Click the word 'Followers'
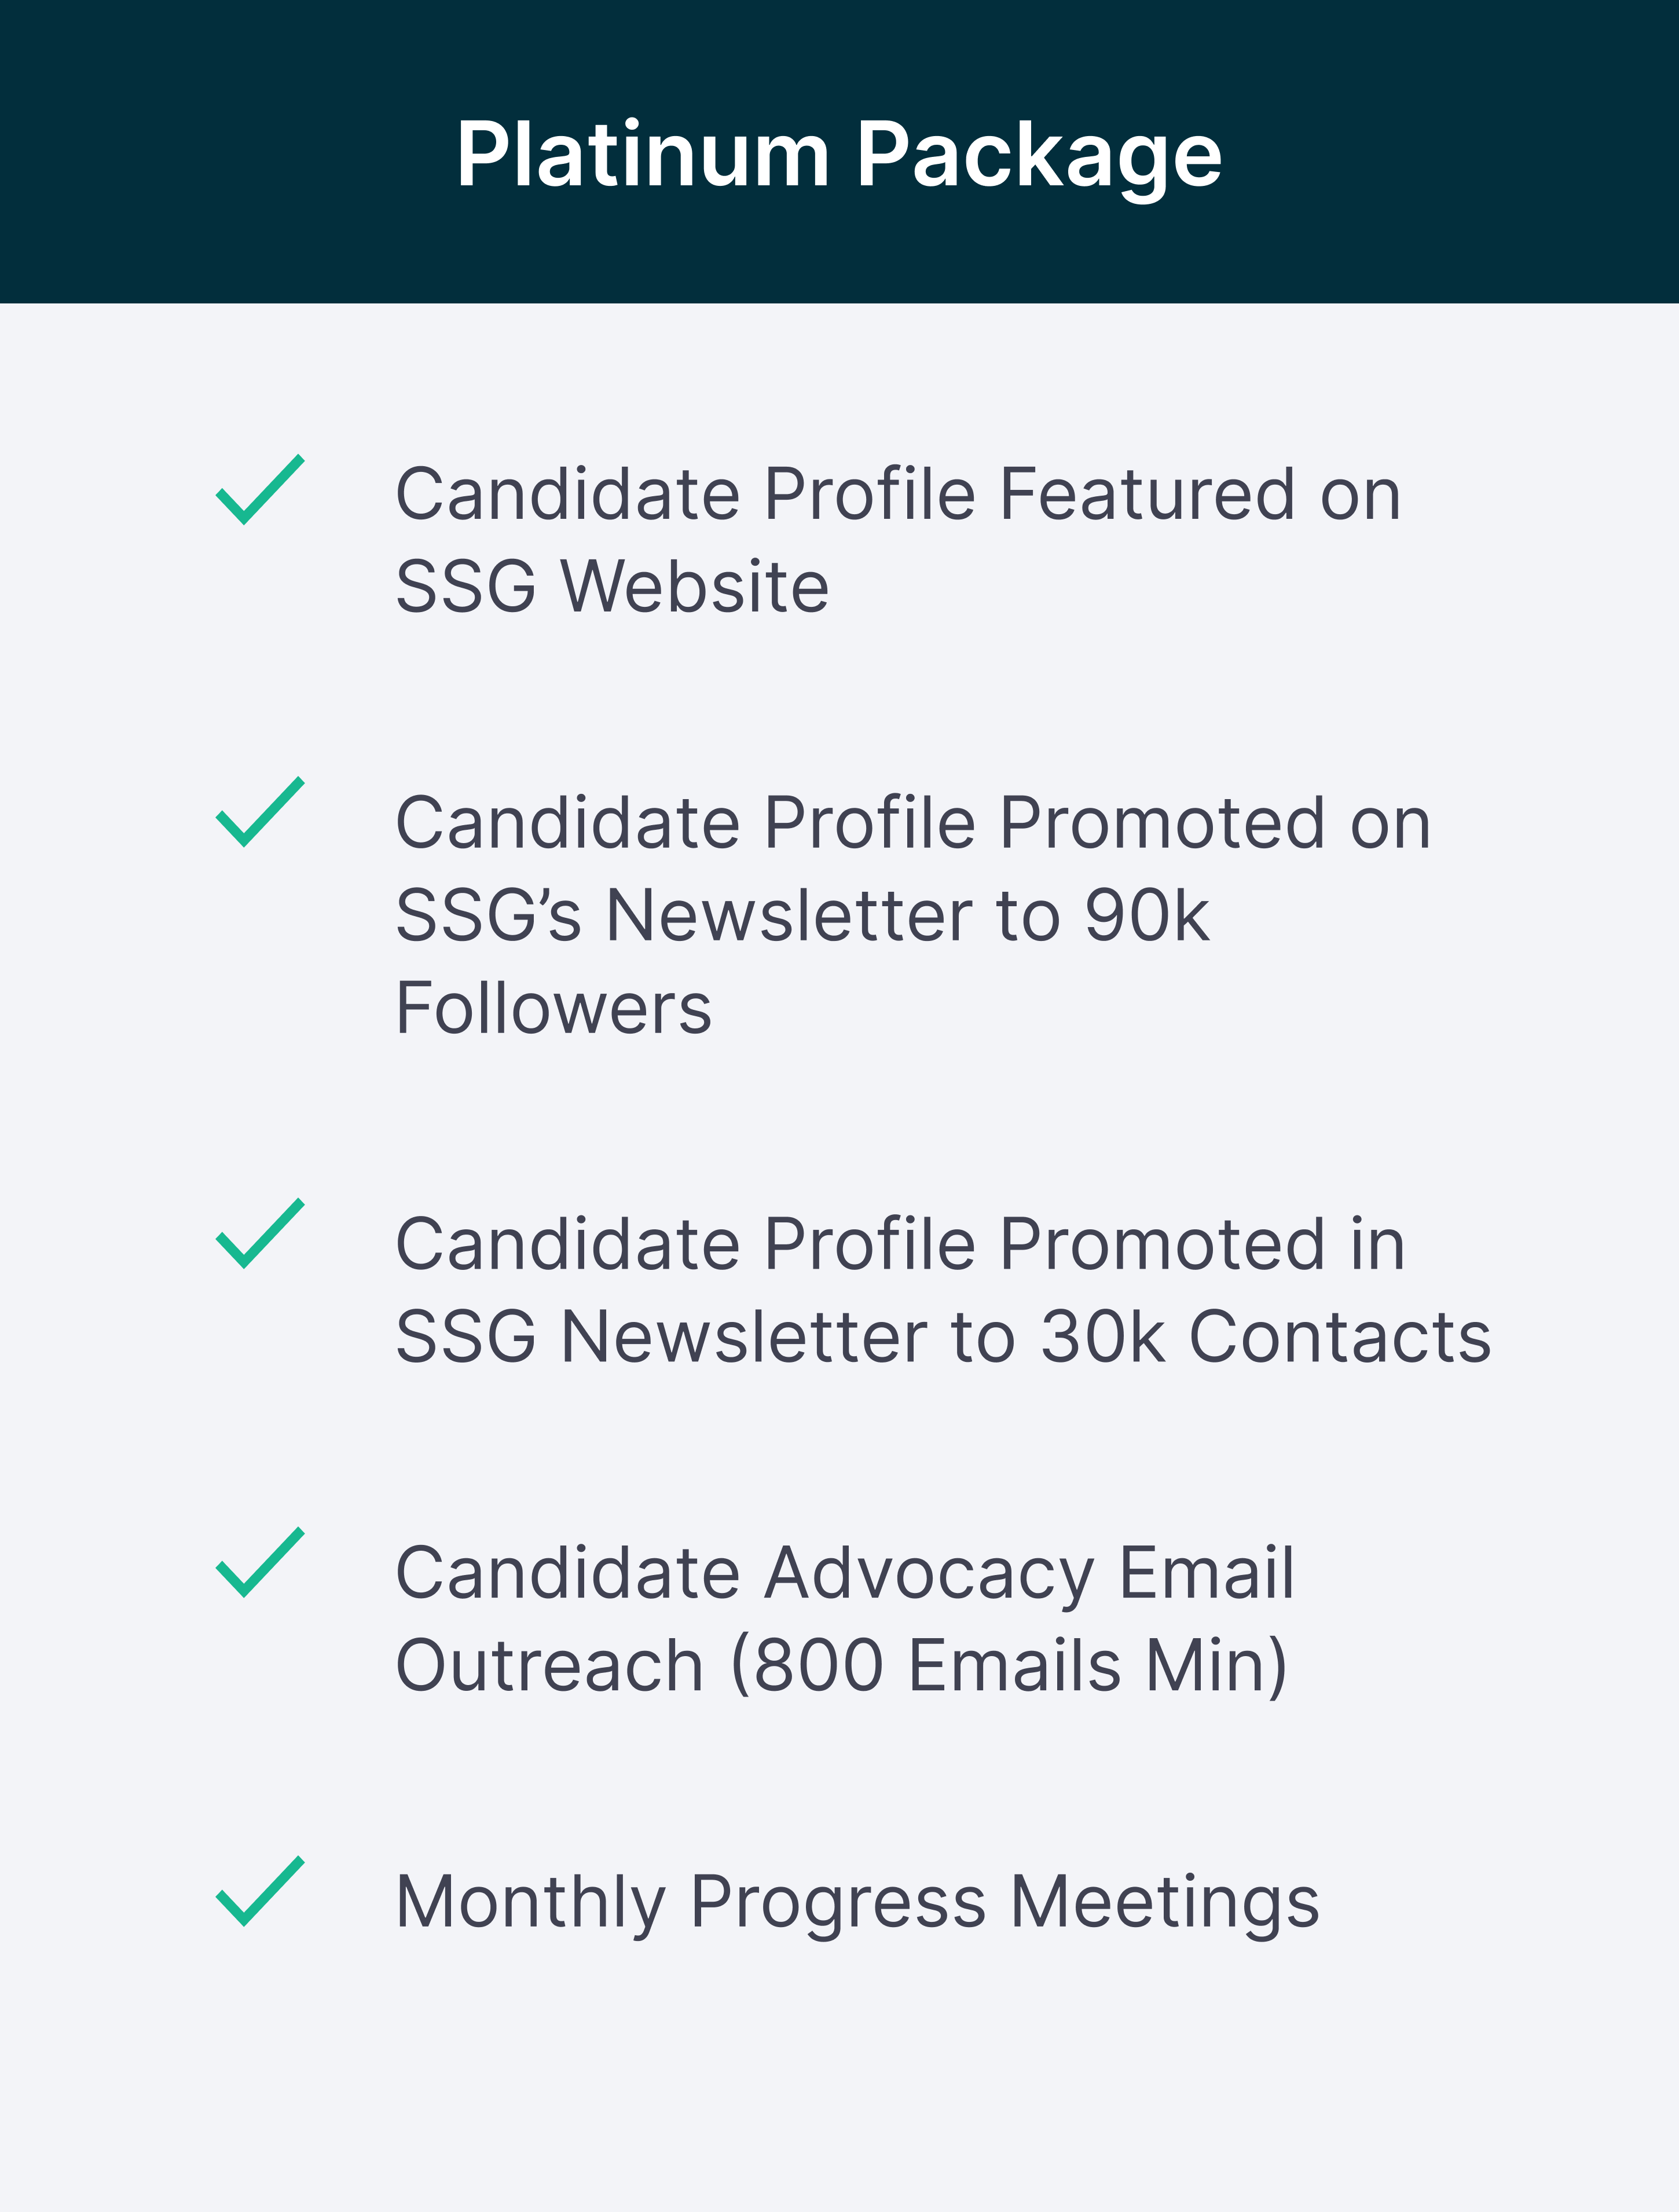Screen dimensions: 1679x2212 tap(554, 1008)
